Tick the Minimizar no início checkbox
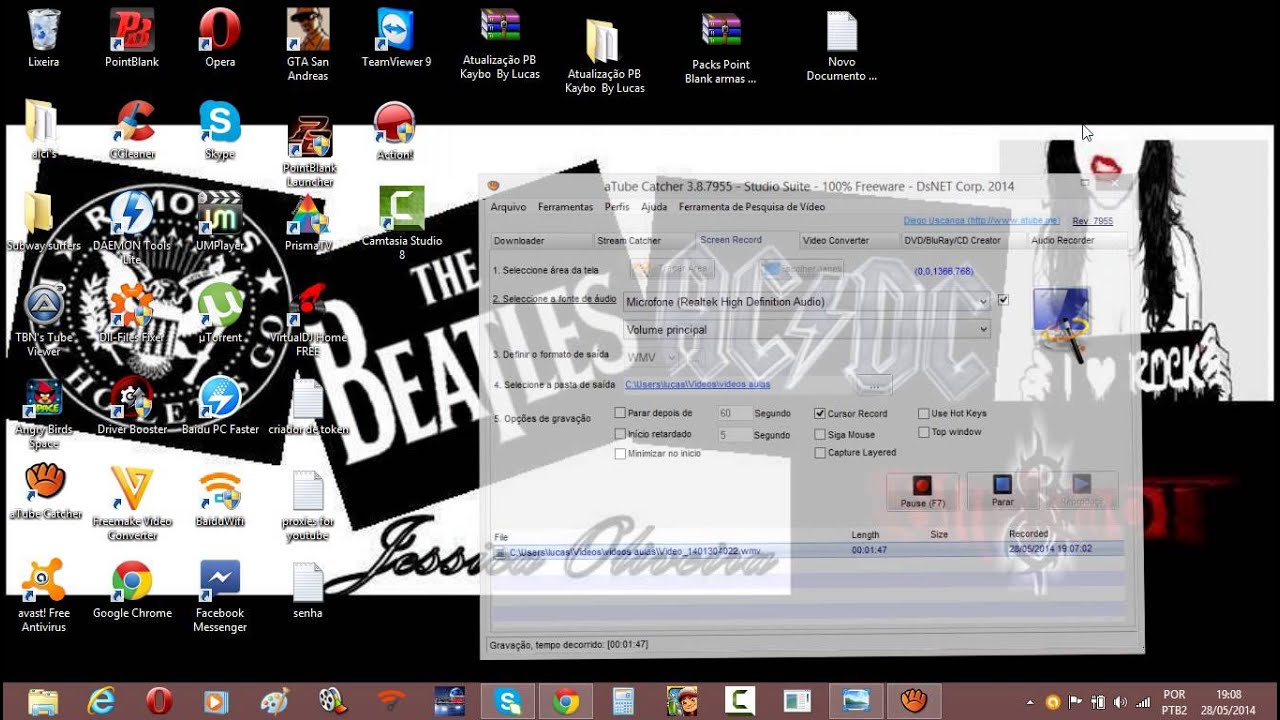 620,453
